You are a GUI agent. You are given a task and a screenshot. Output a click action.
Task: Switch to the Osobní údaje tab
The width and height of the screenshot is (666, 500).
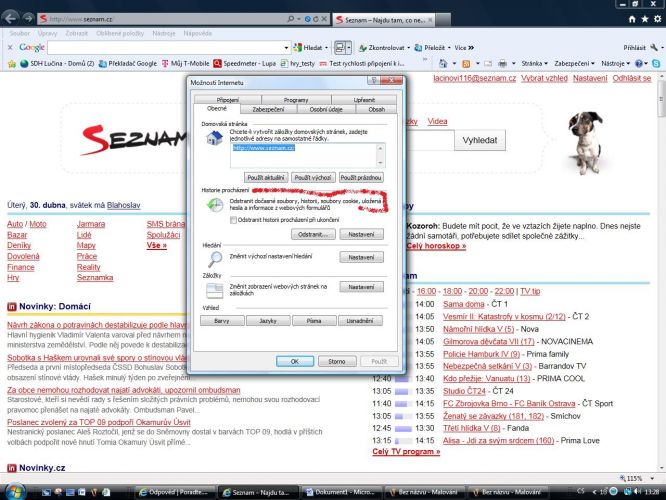326,109
